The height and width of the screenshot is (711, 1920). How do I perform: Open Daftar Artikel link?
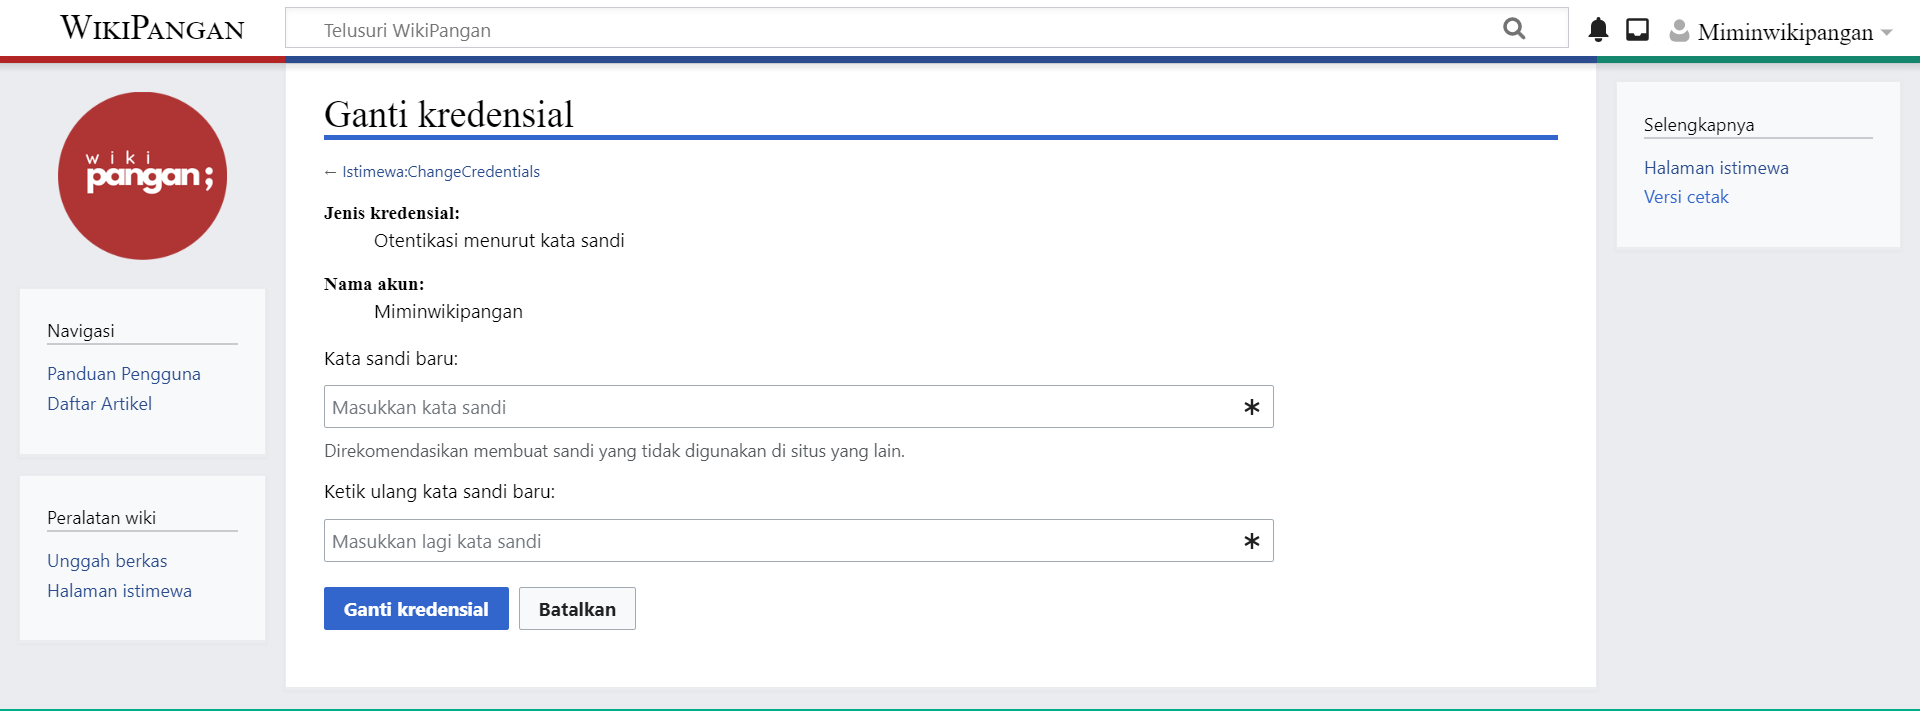click(99, 404)
